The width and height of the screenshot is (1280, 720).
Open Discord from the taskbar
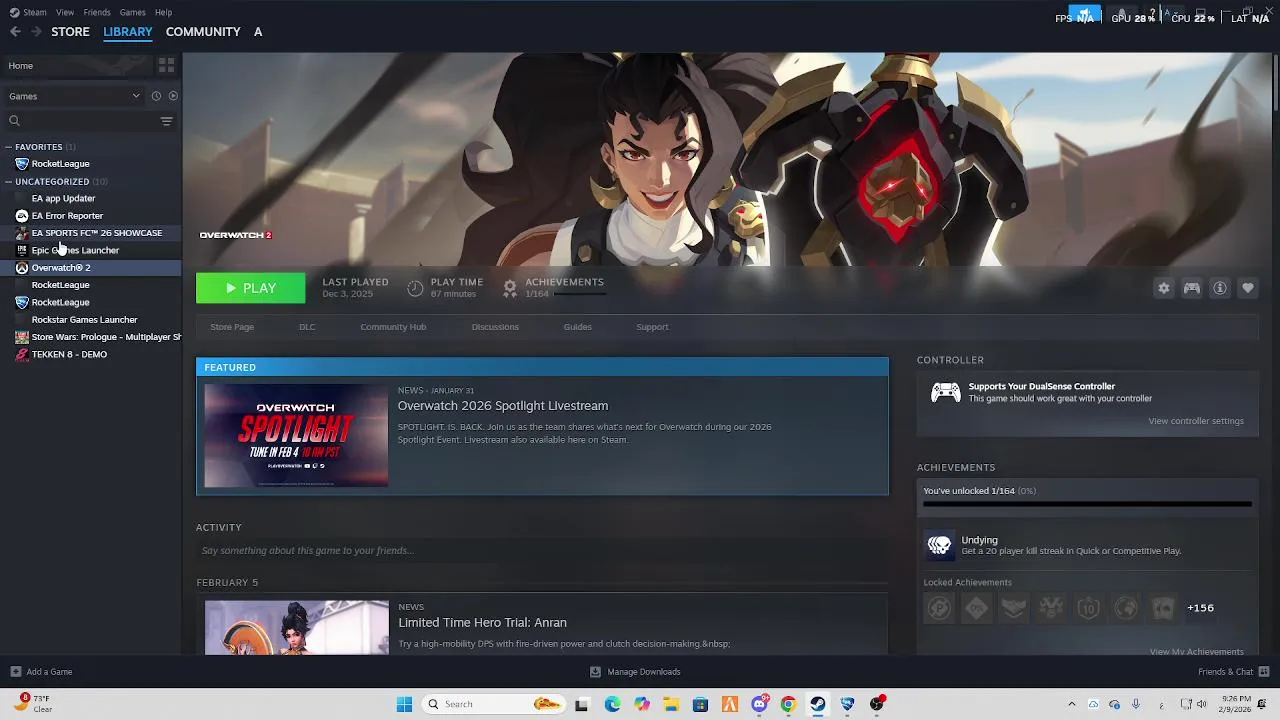(759, 704)
